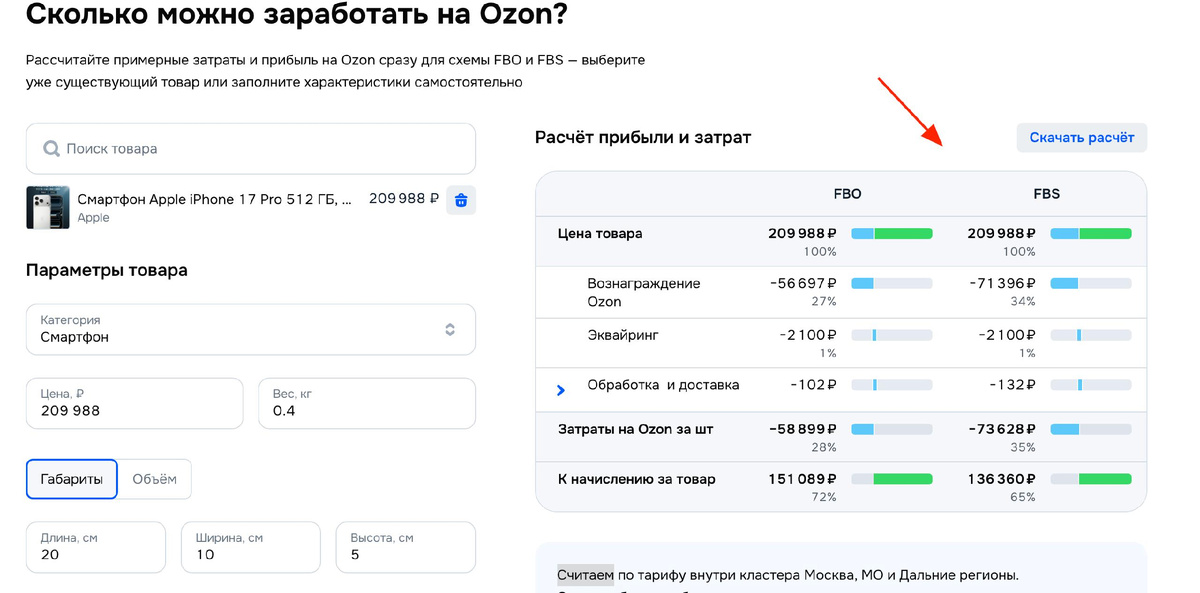Click the Расчёт прибыли и затрат heading

coord(643,138)
